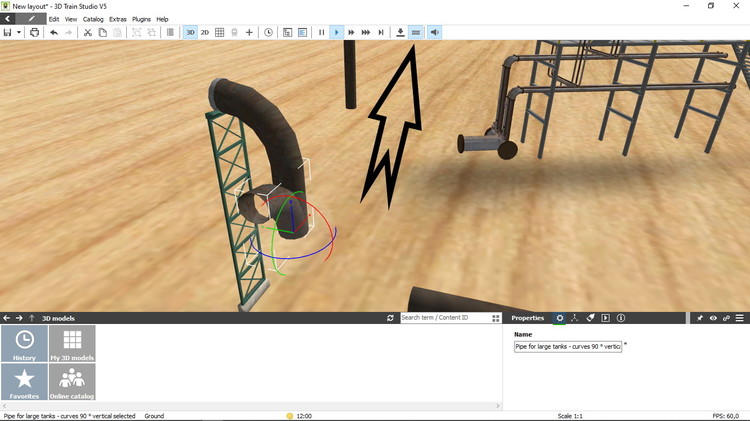The width and height of the screenshot is (750, 421).
Task: Open the time of day clock tool
Action: pyautogui.click(x=268, y=33)
